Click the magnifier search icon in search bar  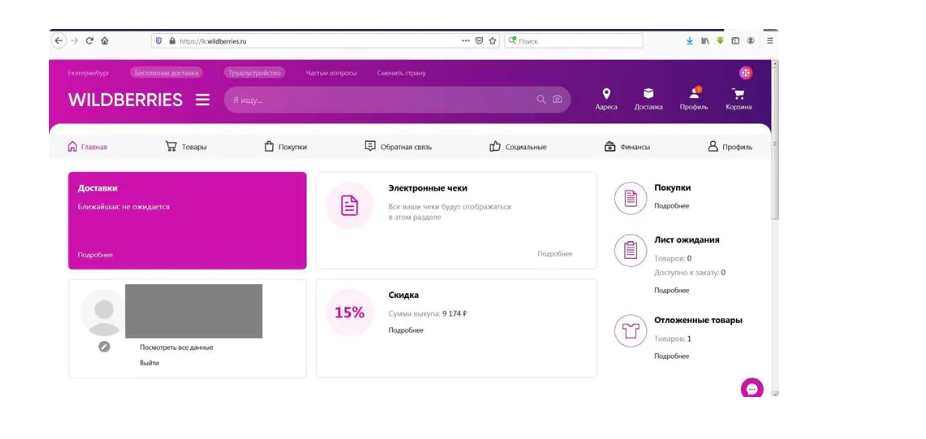pyautogui.click(x=541, y=100)
